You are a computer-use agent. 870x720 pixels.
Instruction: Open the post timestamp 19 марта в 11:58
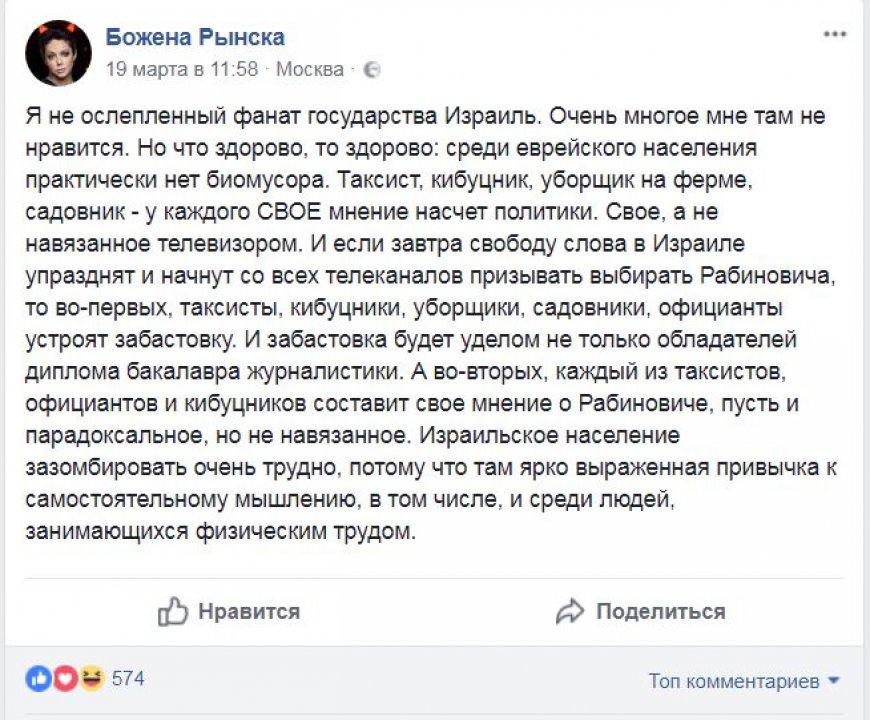(182, 70)
